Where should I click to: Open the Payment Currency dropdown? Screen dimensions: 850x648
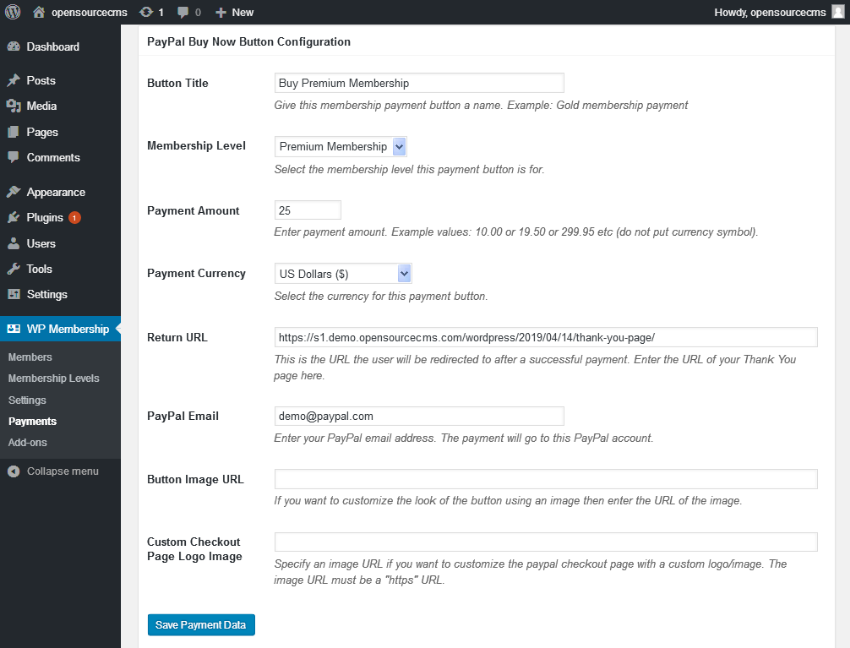tap(343, 273)
